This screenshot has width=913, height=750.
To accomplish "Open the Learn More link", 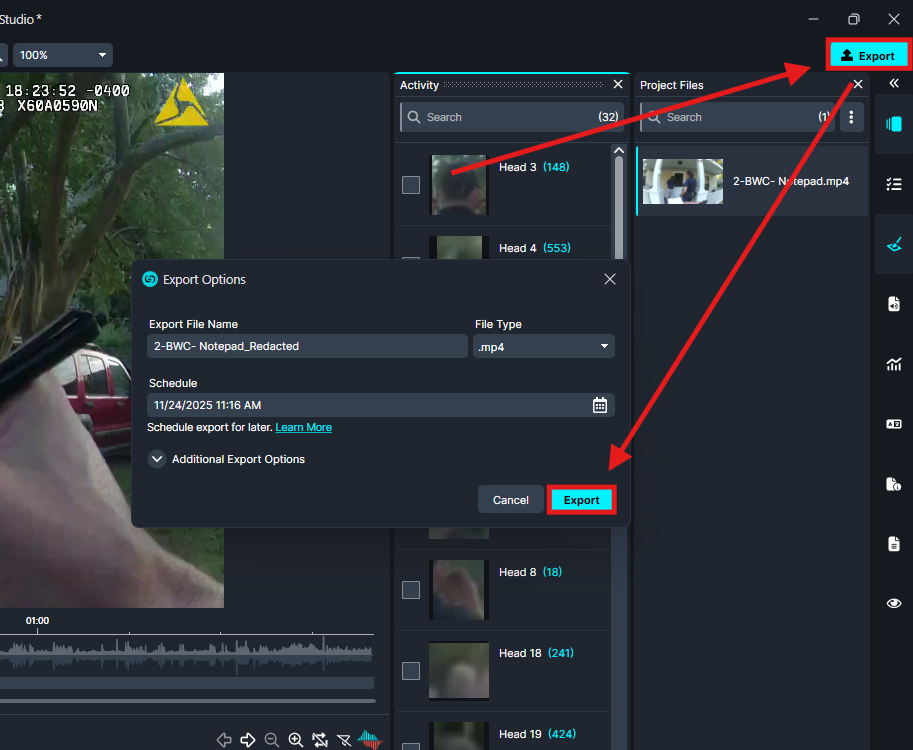I will (x=303, y=427).
